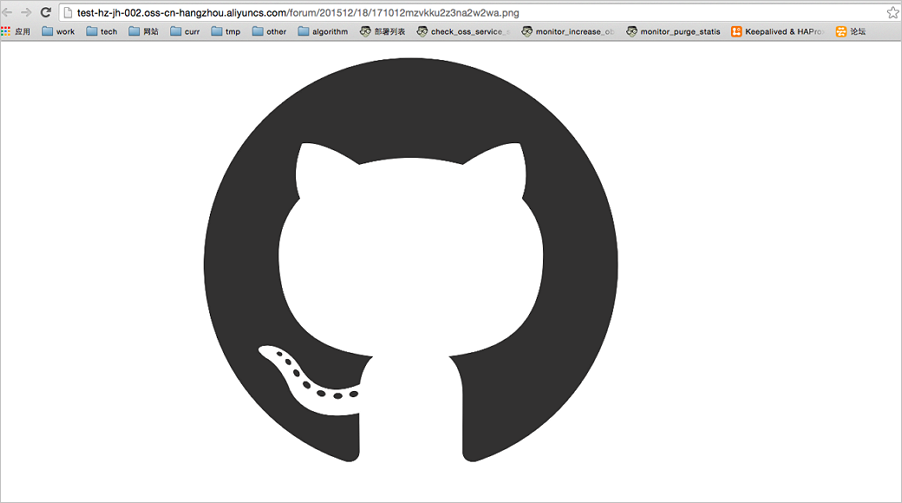
Task: Open the Keepalived & HAProxy bookmark
Action: (778, 32)
